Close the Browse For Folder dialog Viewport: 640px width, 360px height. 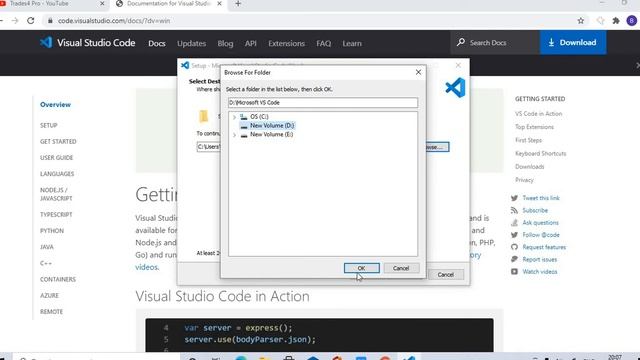coord(418,72)
